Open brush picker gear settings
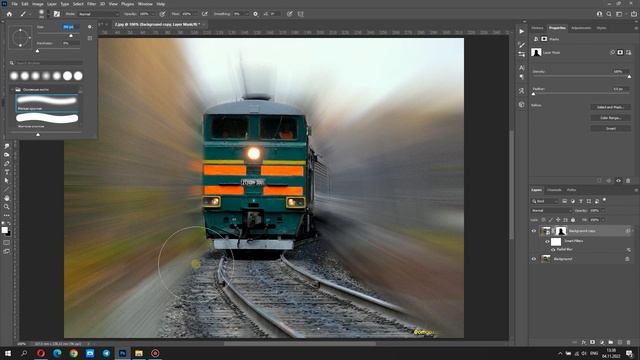 click(90, 27)
